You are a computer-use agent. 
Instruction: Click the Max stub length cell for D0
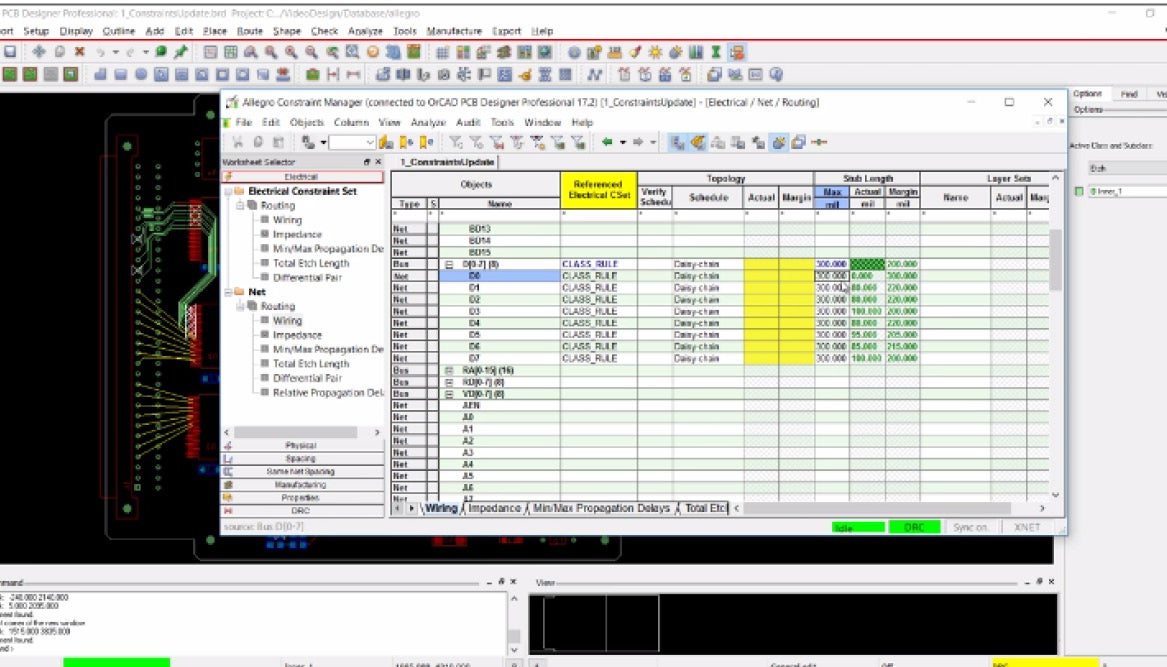pos(831,275)
